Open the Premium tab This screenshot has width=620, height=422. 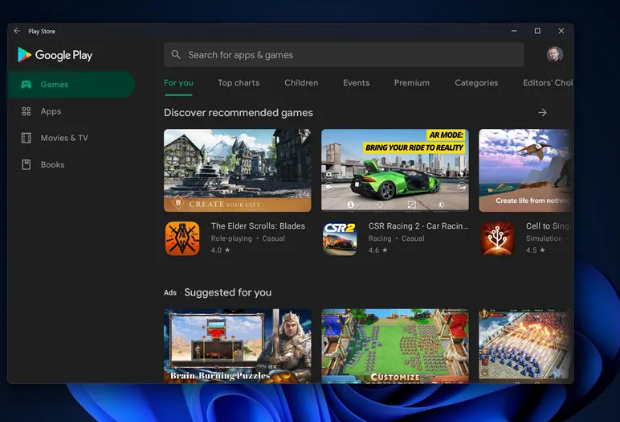(412, 83)
